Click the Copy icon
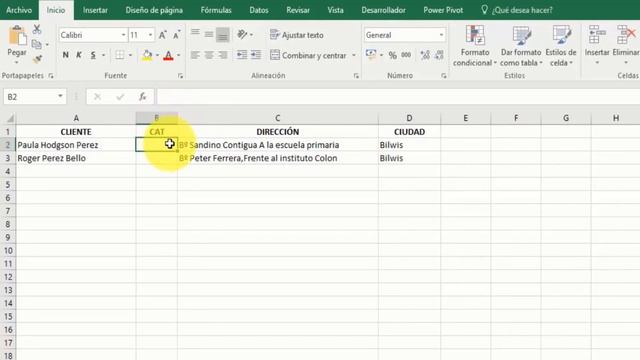 (36, 44)
